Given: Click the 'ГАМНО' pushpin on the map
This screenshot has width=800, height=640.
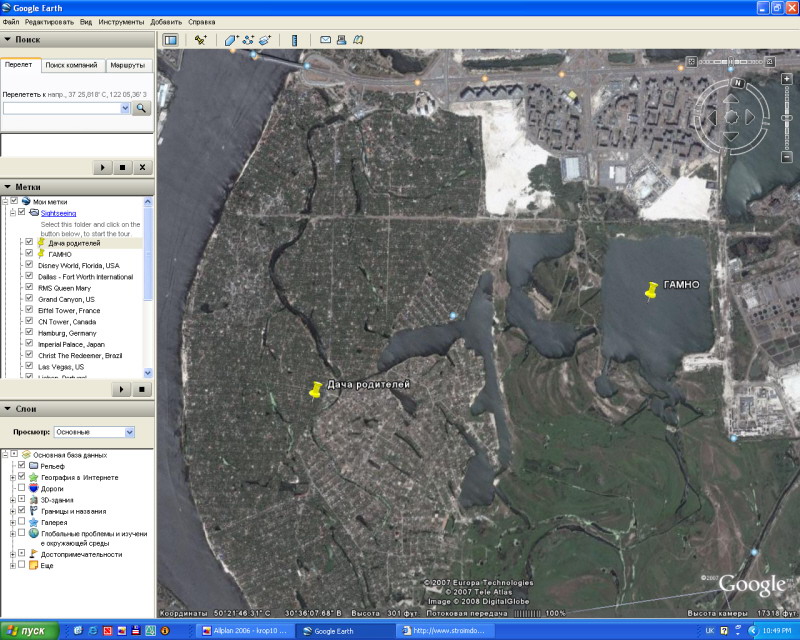Looking at the screenshot, I should (651, 291).
